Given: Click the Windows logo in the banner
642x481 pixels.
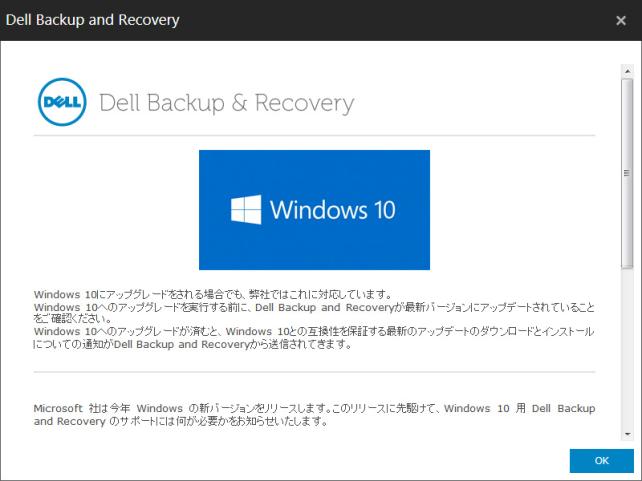Looking at the screenshot, I should click(x=246, y=210).
